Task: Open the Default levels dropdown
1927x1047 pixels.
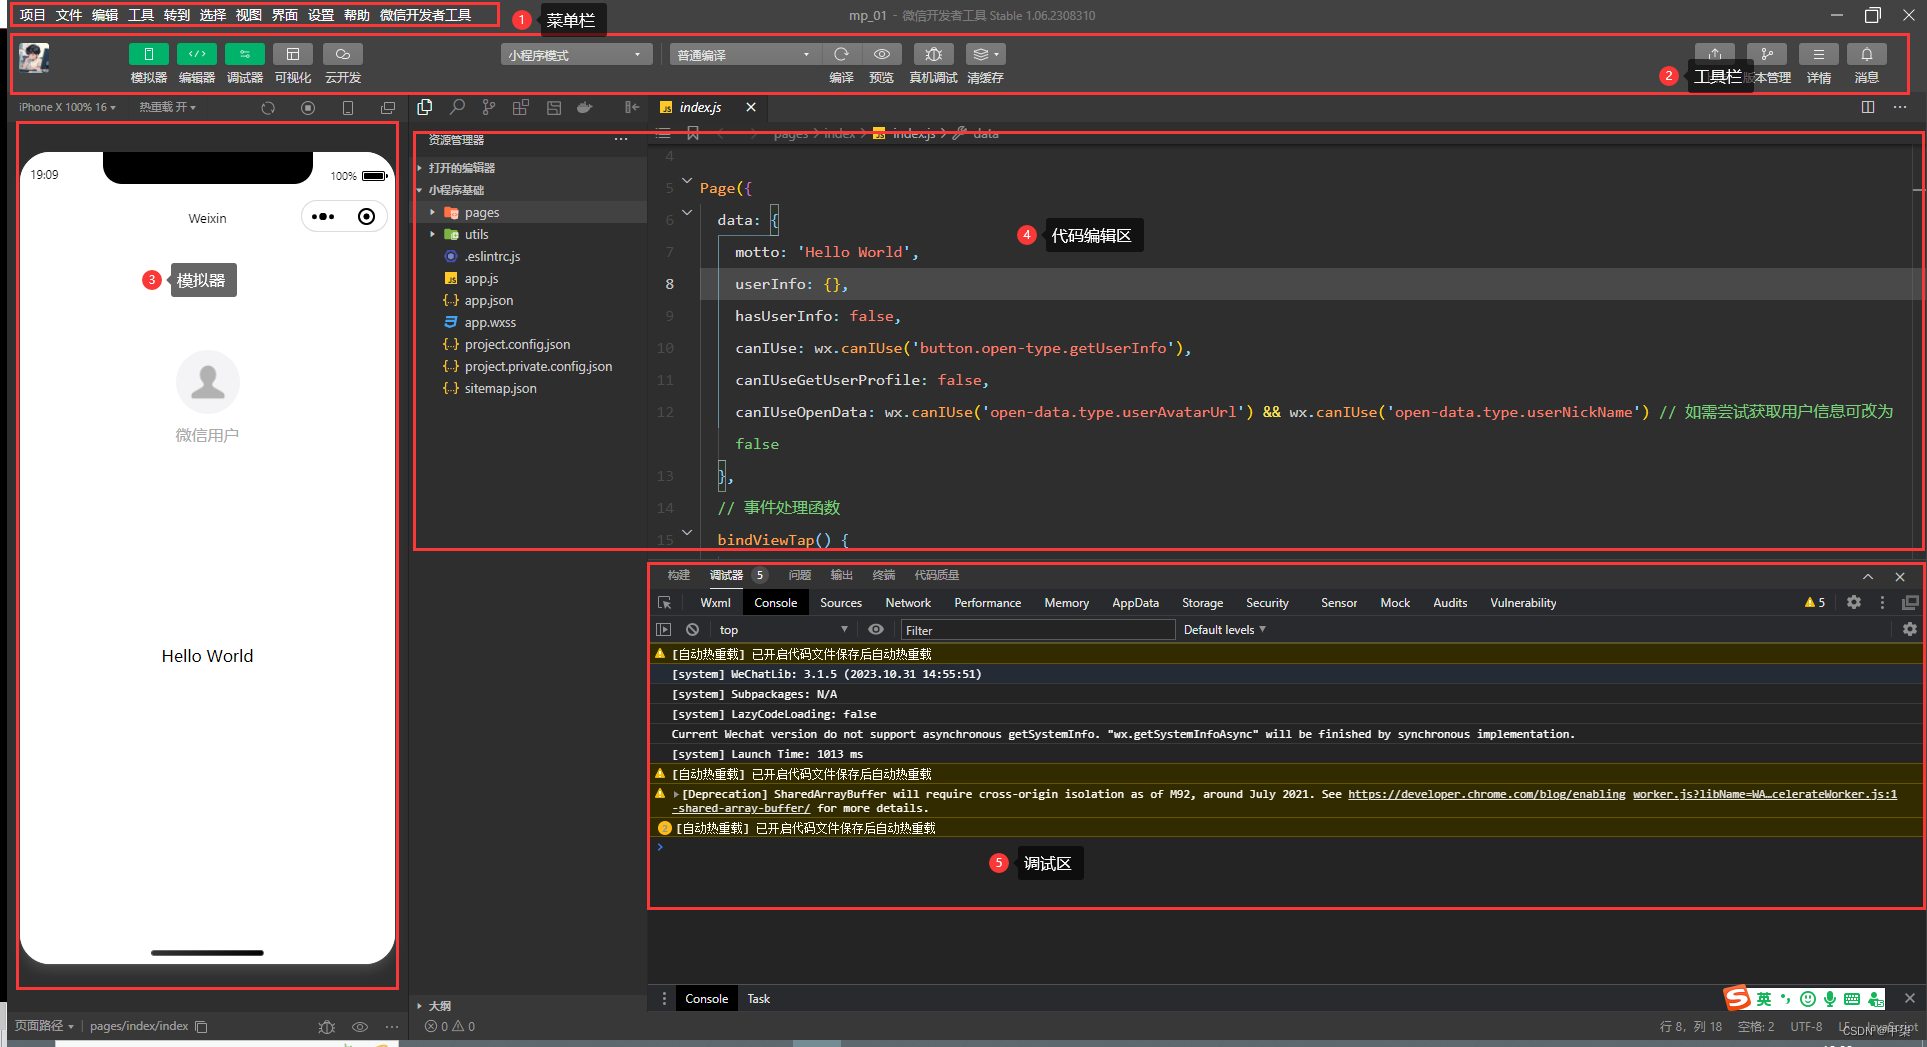Action: point(1224,630)
